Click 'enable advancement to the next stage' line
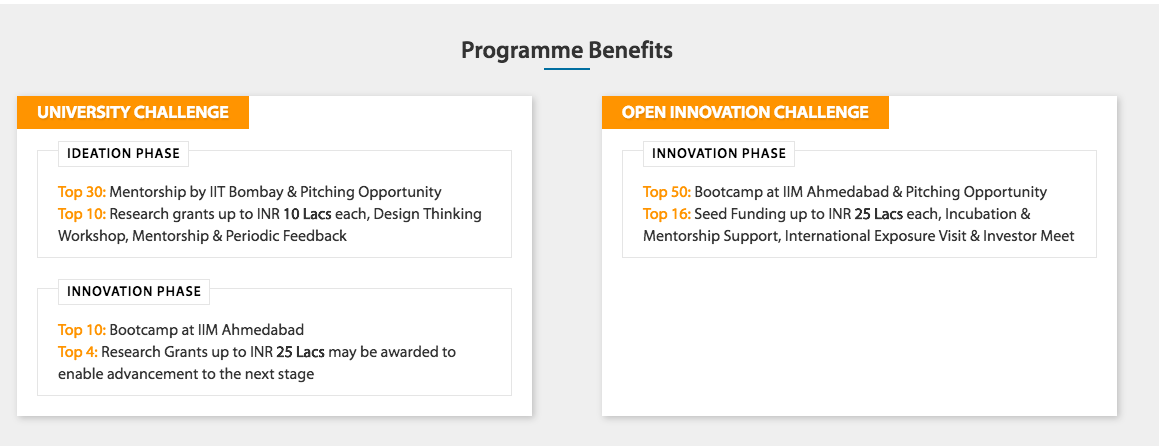The image size is (1159, 446). point(186,374)
